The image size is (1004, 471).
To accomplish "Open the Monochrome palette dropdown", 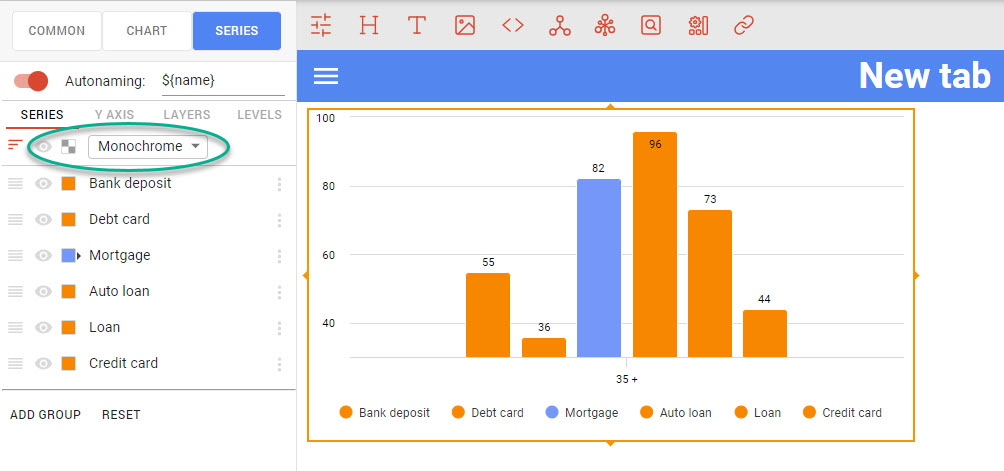I will tap(148, 147).
